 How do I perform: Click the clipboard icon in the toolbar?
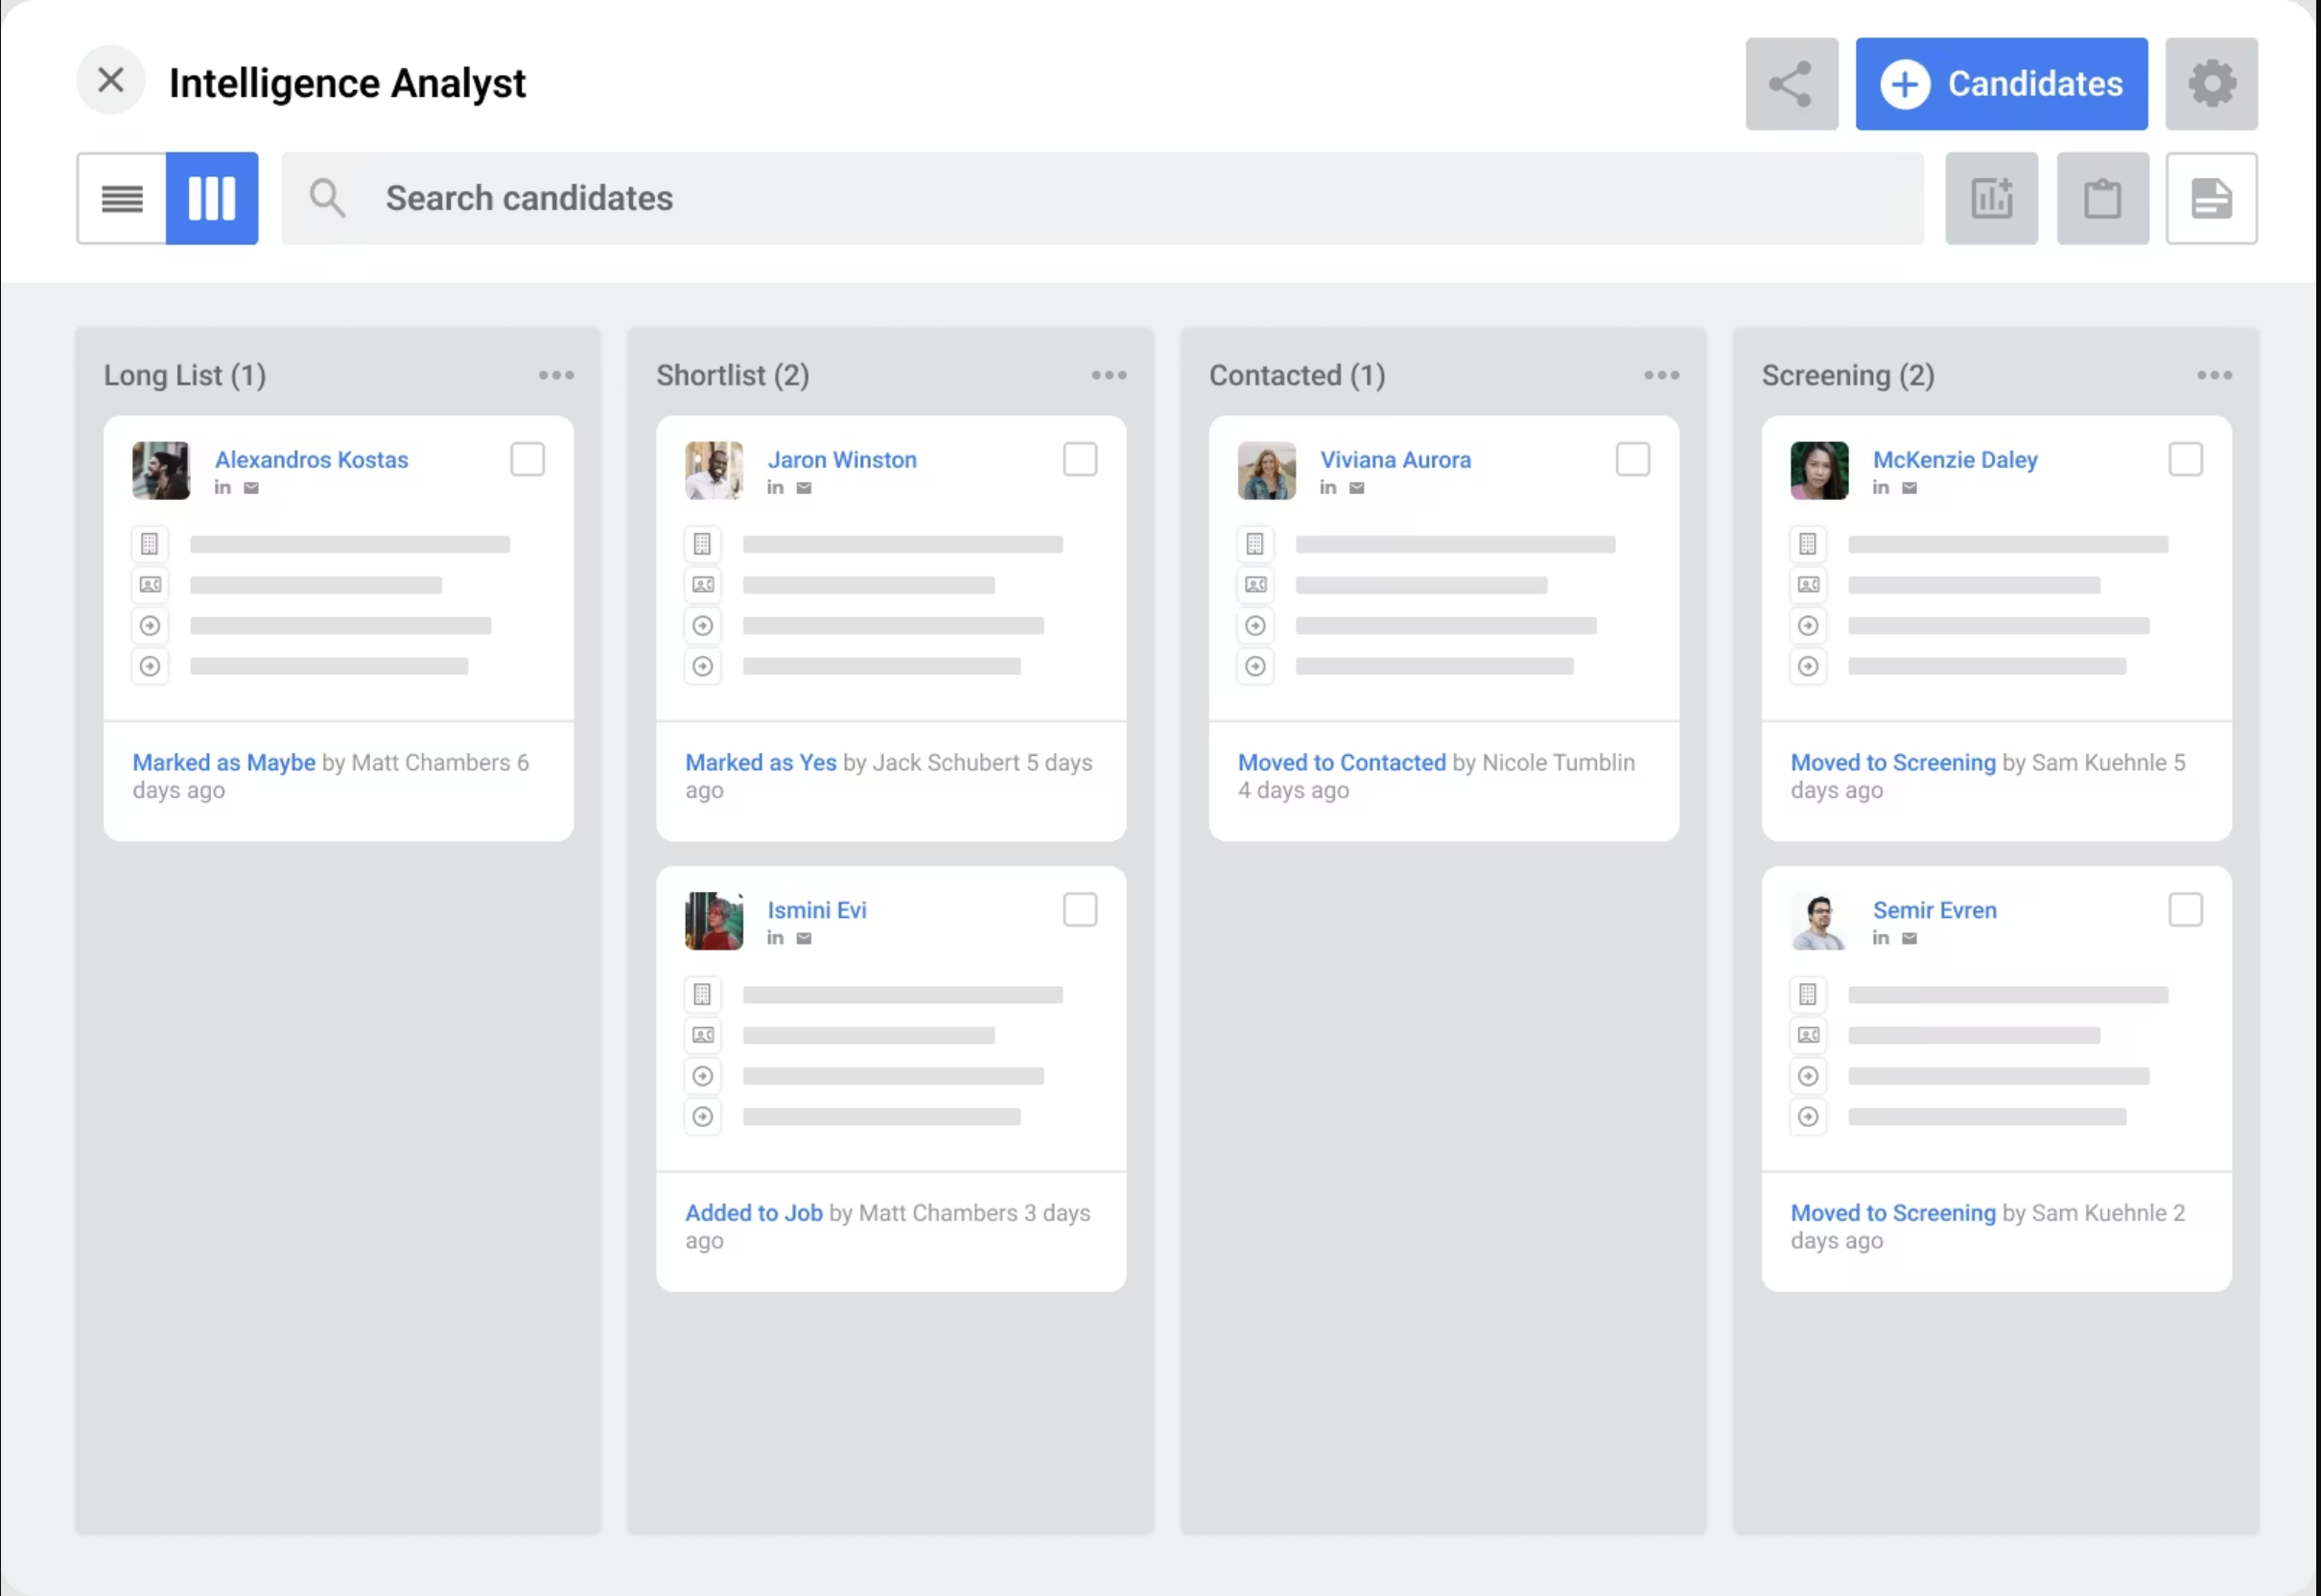click(2103, 198)
